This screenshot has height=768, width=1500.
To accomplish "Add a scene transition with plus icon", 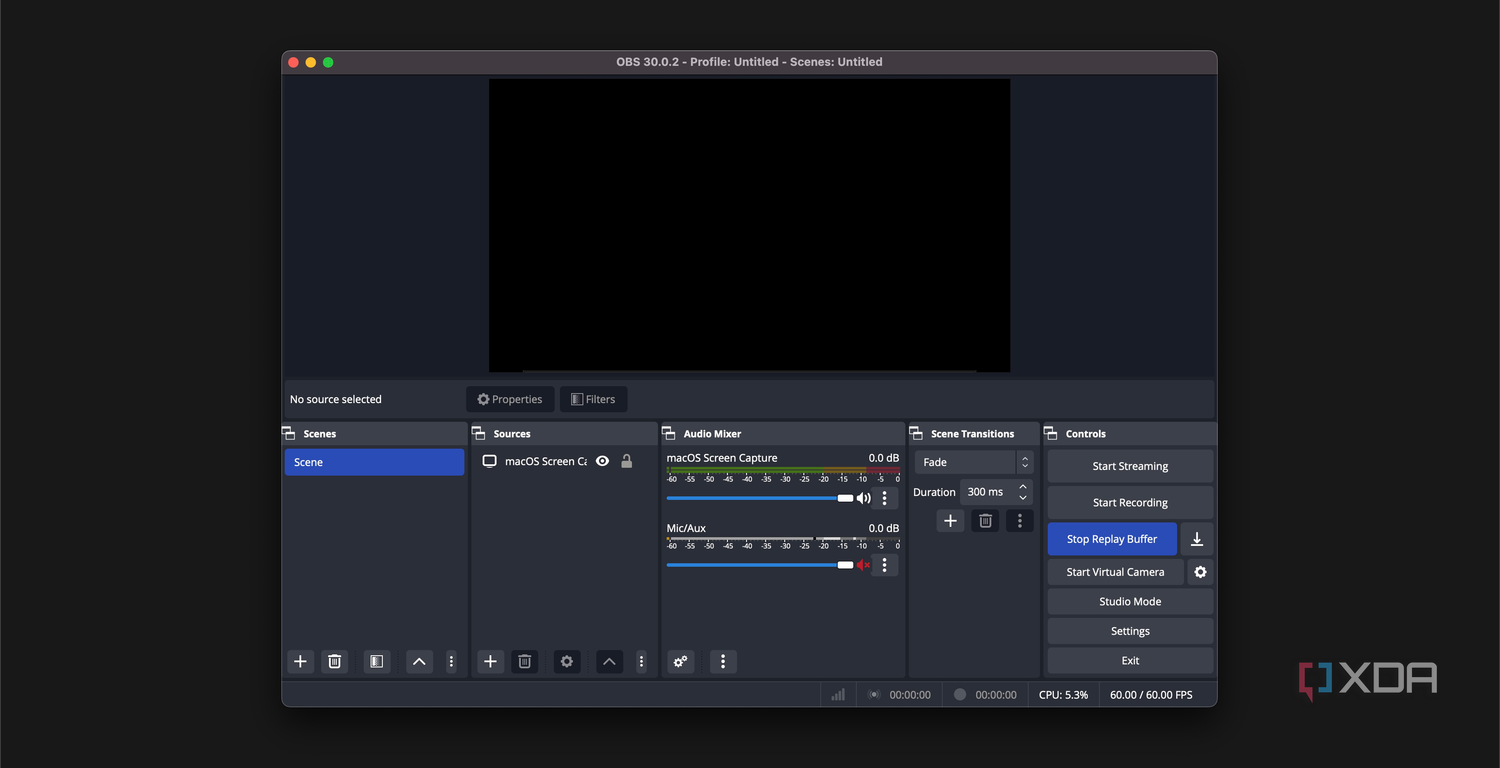I will pyautogui.click(x=950, y=520).
